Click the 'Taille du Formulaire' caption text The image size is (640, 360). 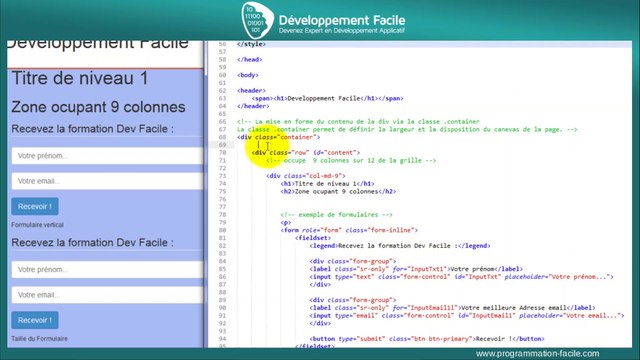(40, 339)
